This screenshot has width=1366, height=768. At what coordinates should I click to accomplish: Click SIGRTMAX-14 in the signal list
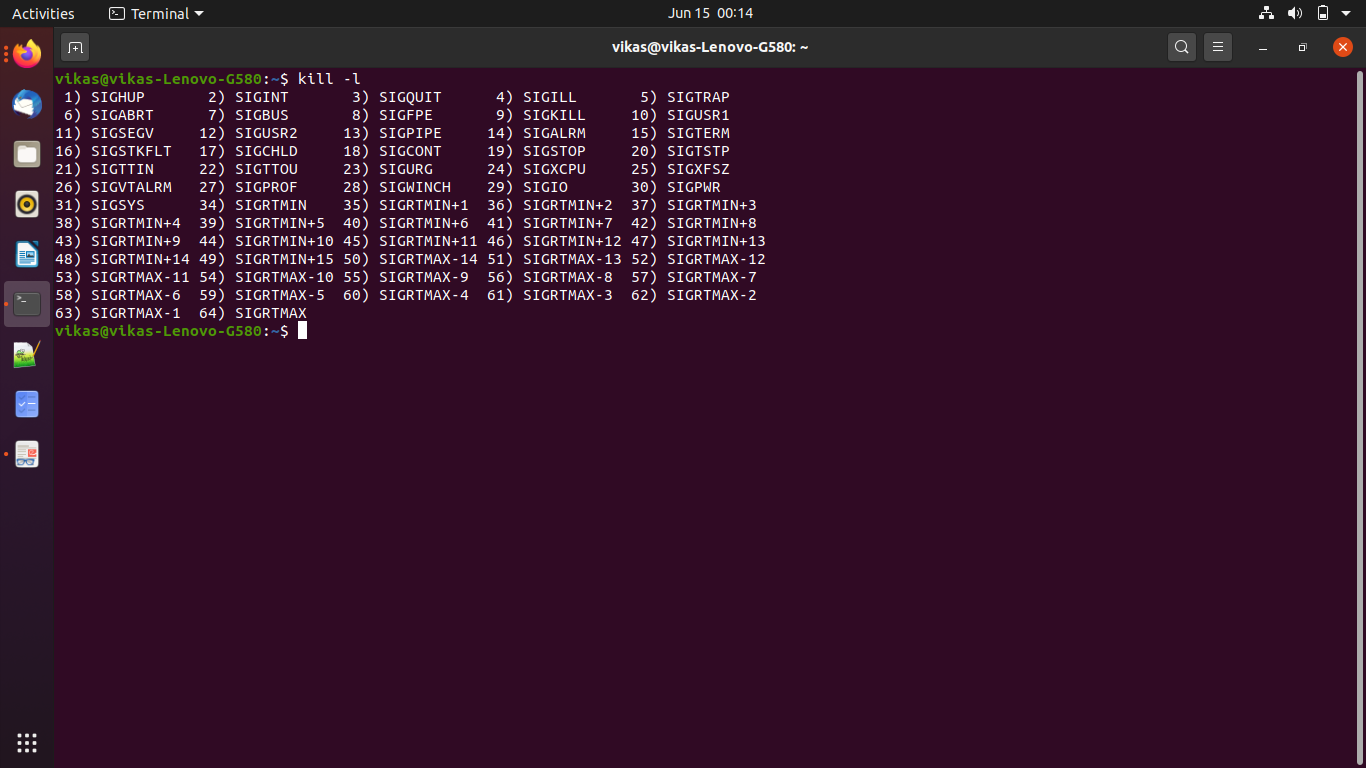click(x=428, y=259)
